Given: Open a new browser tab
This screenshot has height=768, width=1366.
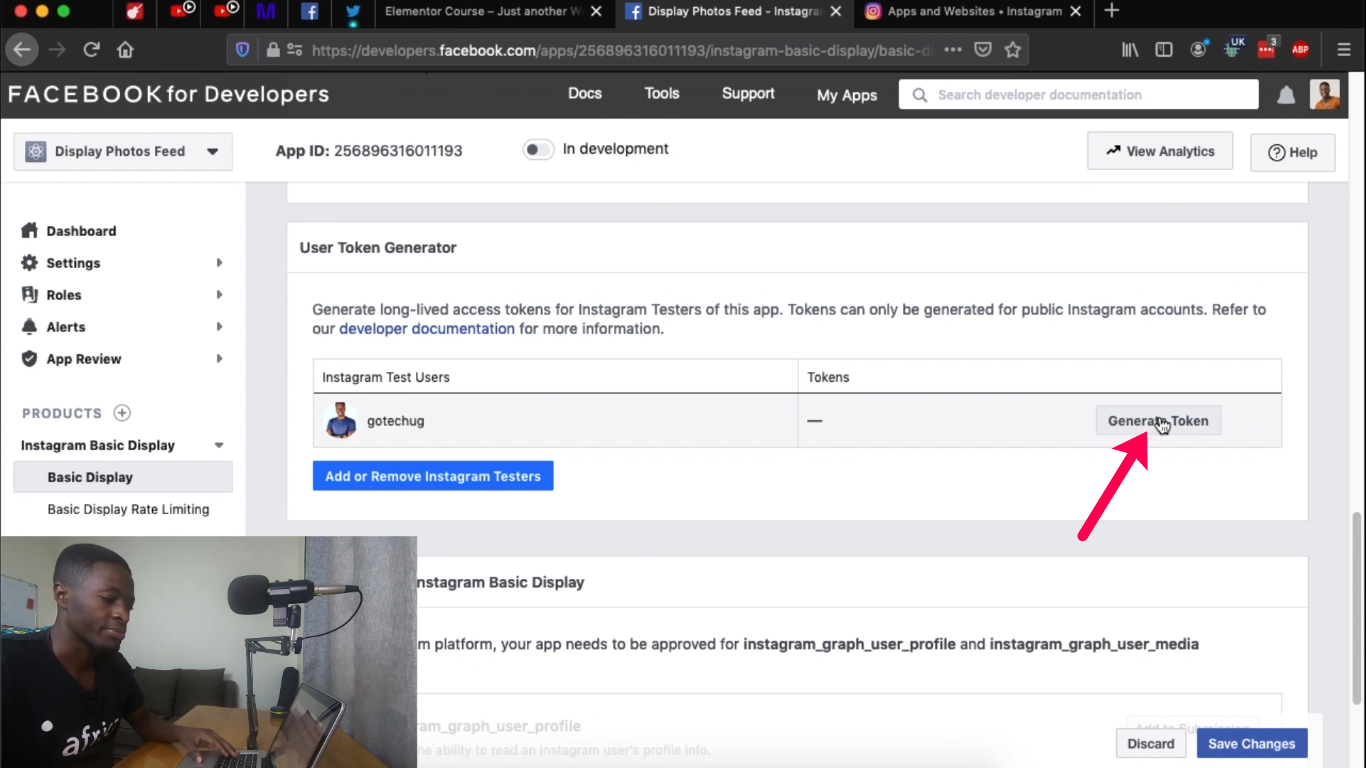Looking at the screenshot, I should point(1111,11).
